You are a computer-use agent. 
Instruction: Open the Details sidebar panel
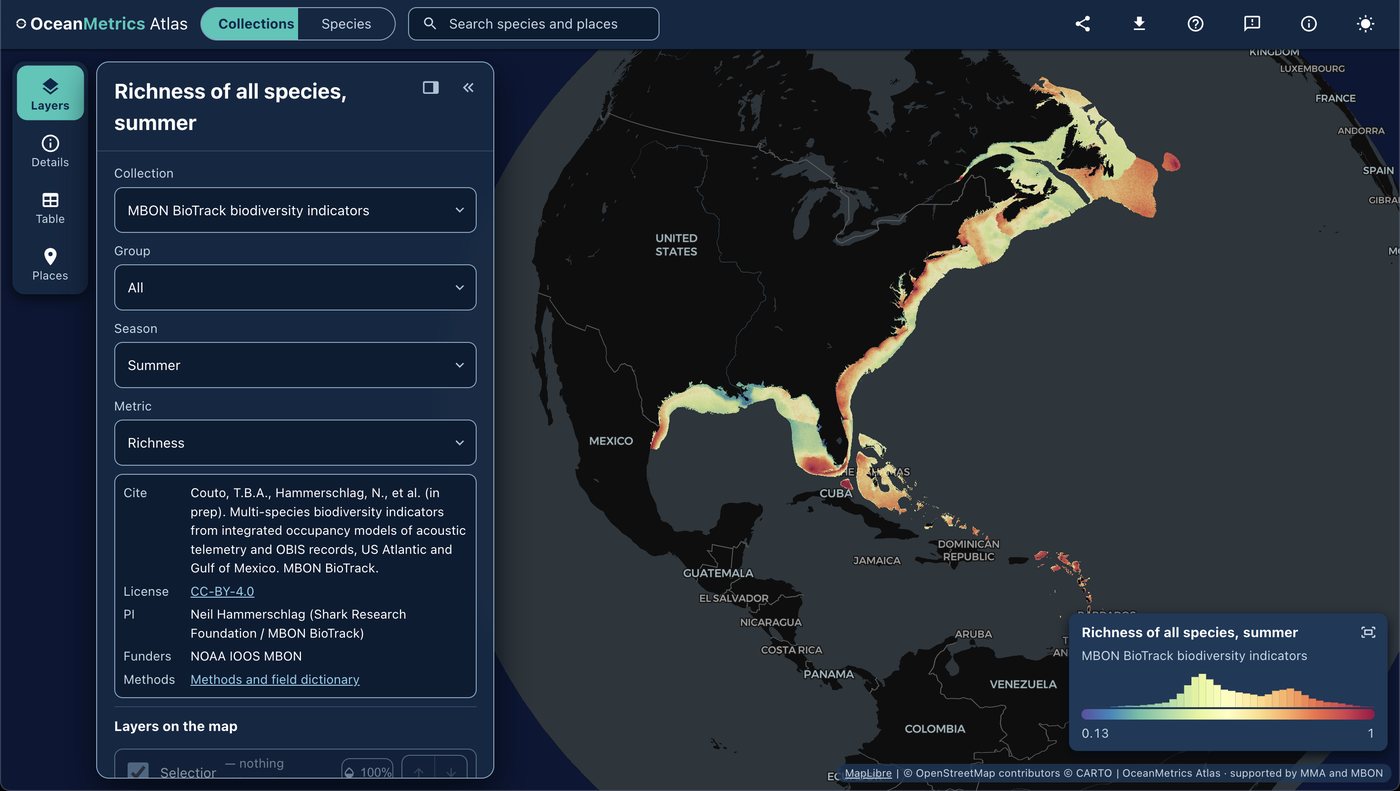click(50, 151)
